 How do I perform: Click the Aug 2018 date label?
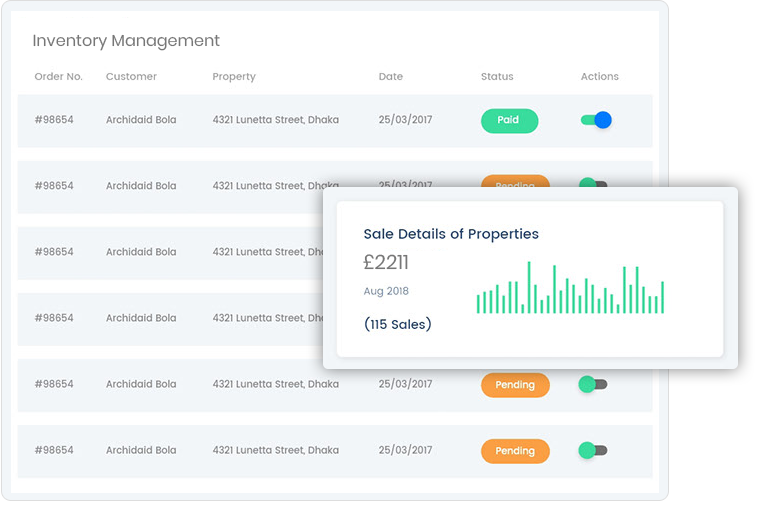pyautogui.click(x=386, y=291)
